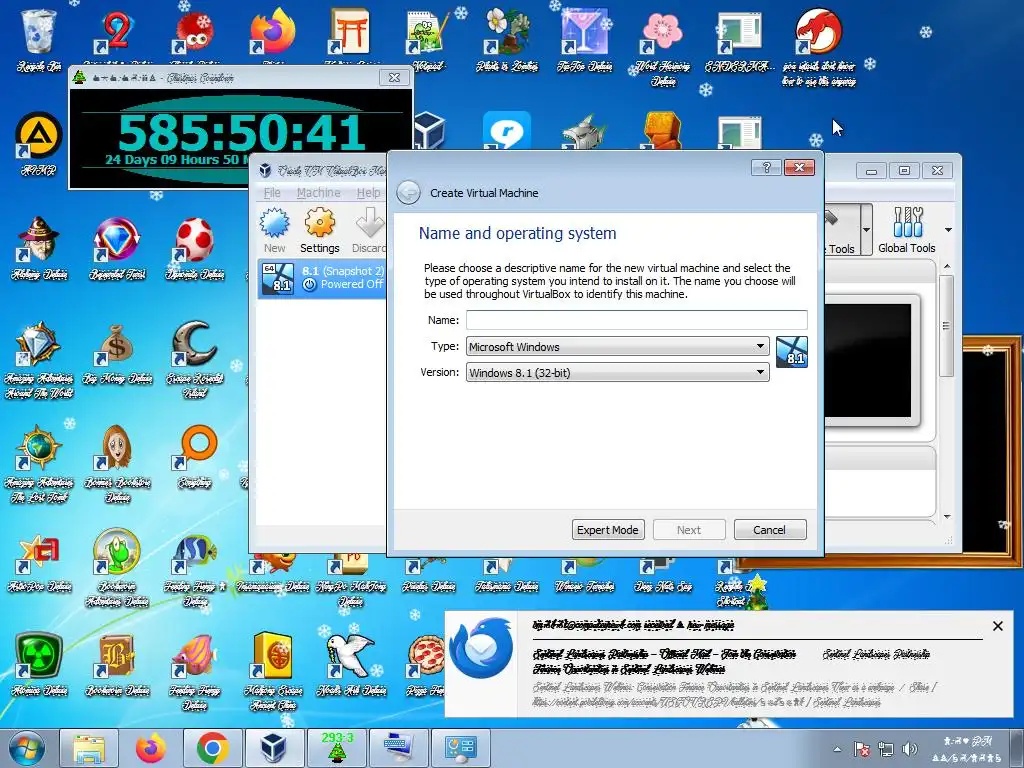Image resolution: width=1024 pixels, height=768 pixels.
Task: Open Global Tools in VirtualBox Manager
Action: click(x=907, y=230)
